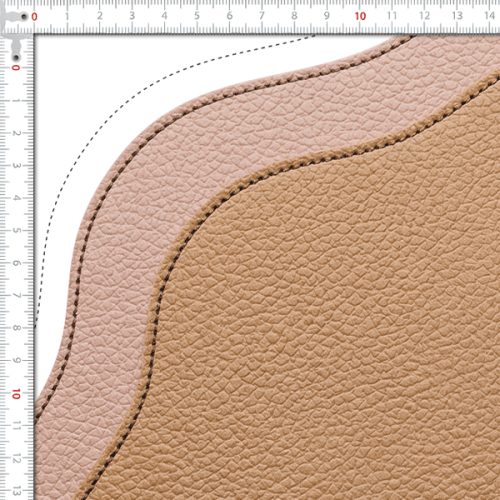Select number 4 on the vertical ruler
The height and width of the screenshot is (500, 500).
coord(16,198)
